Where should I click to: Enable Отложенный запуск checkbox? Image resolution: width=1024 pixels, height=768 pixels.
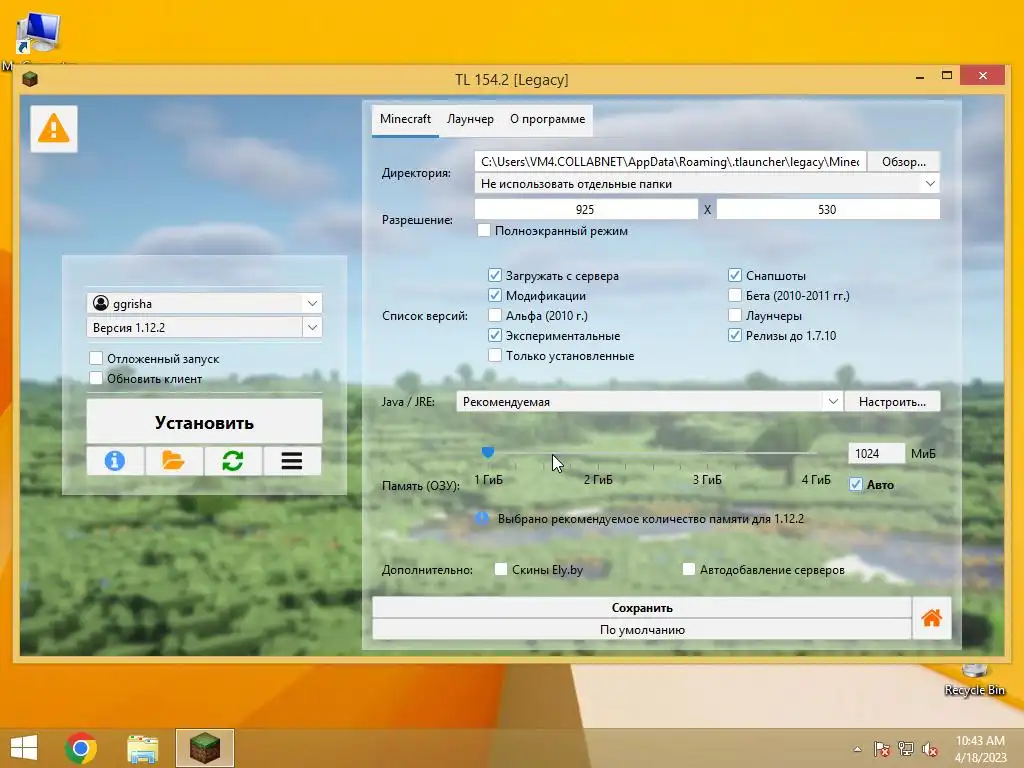click(x=96, y=358)
